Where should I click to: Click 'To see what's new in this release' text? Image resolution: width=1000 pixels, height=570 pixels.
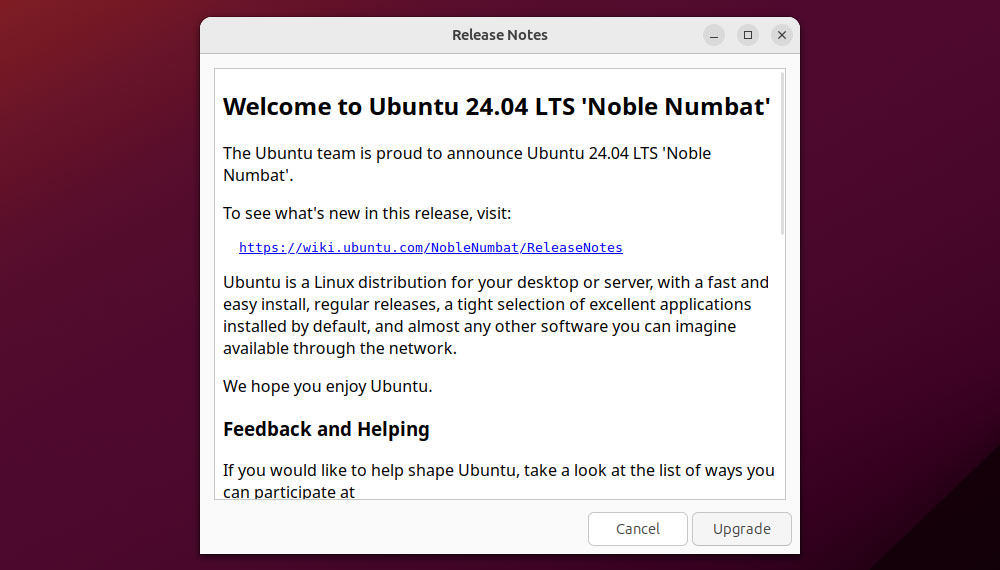click(367, 213)
